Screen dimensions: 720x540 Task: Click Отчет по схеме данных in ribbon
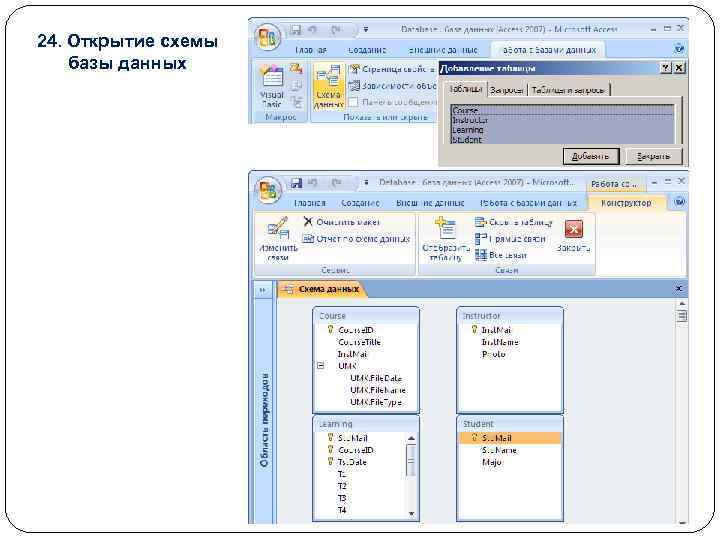tap(356, 239)
